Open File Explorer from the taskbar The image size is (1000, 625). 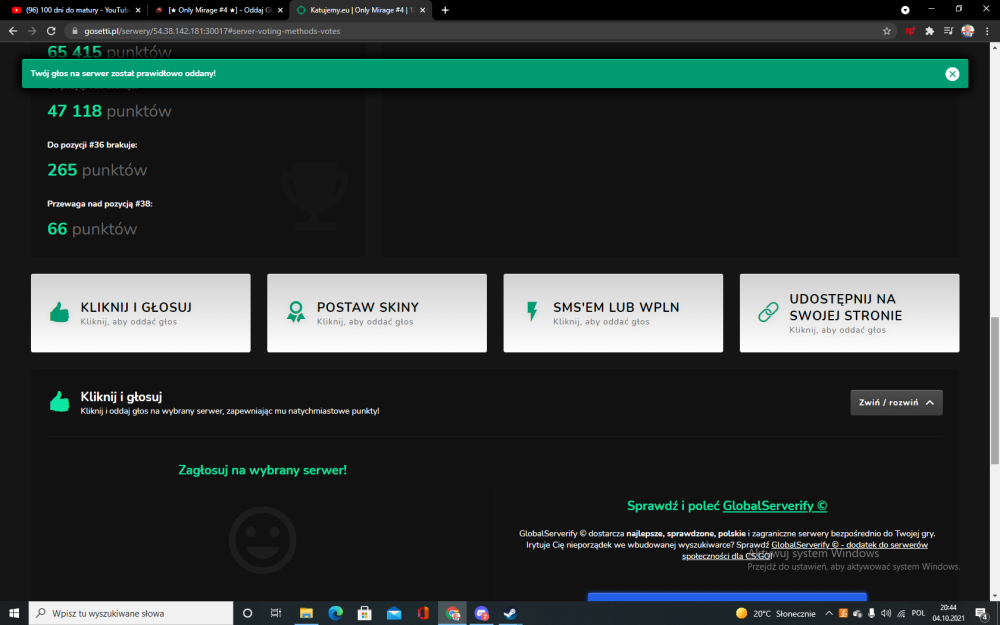306,613
